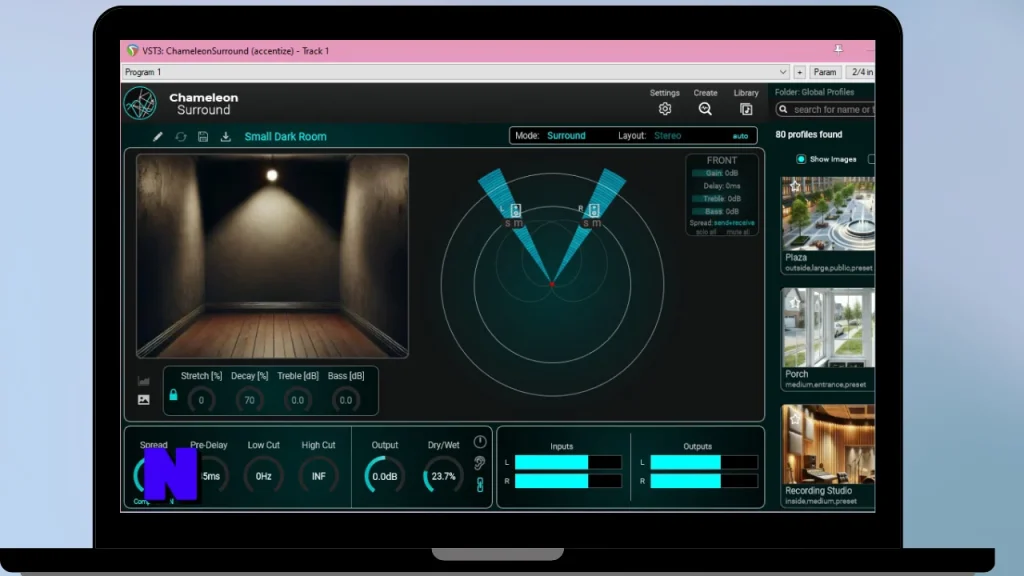Click the reload profile icon

click(181, 136)
